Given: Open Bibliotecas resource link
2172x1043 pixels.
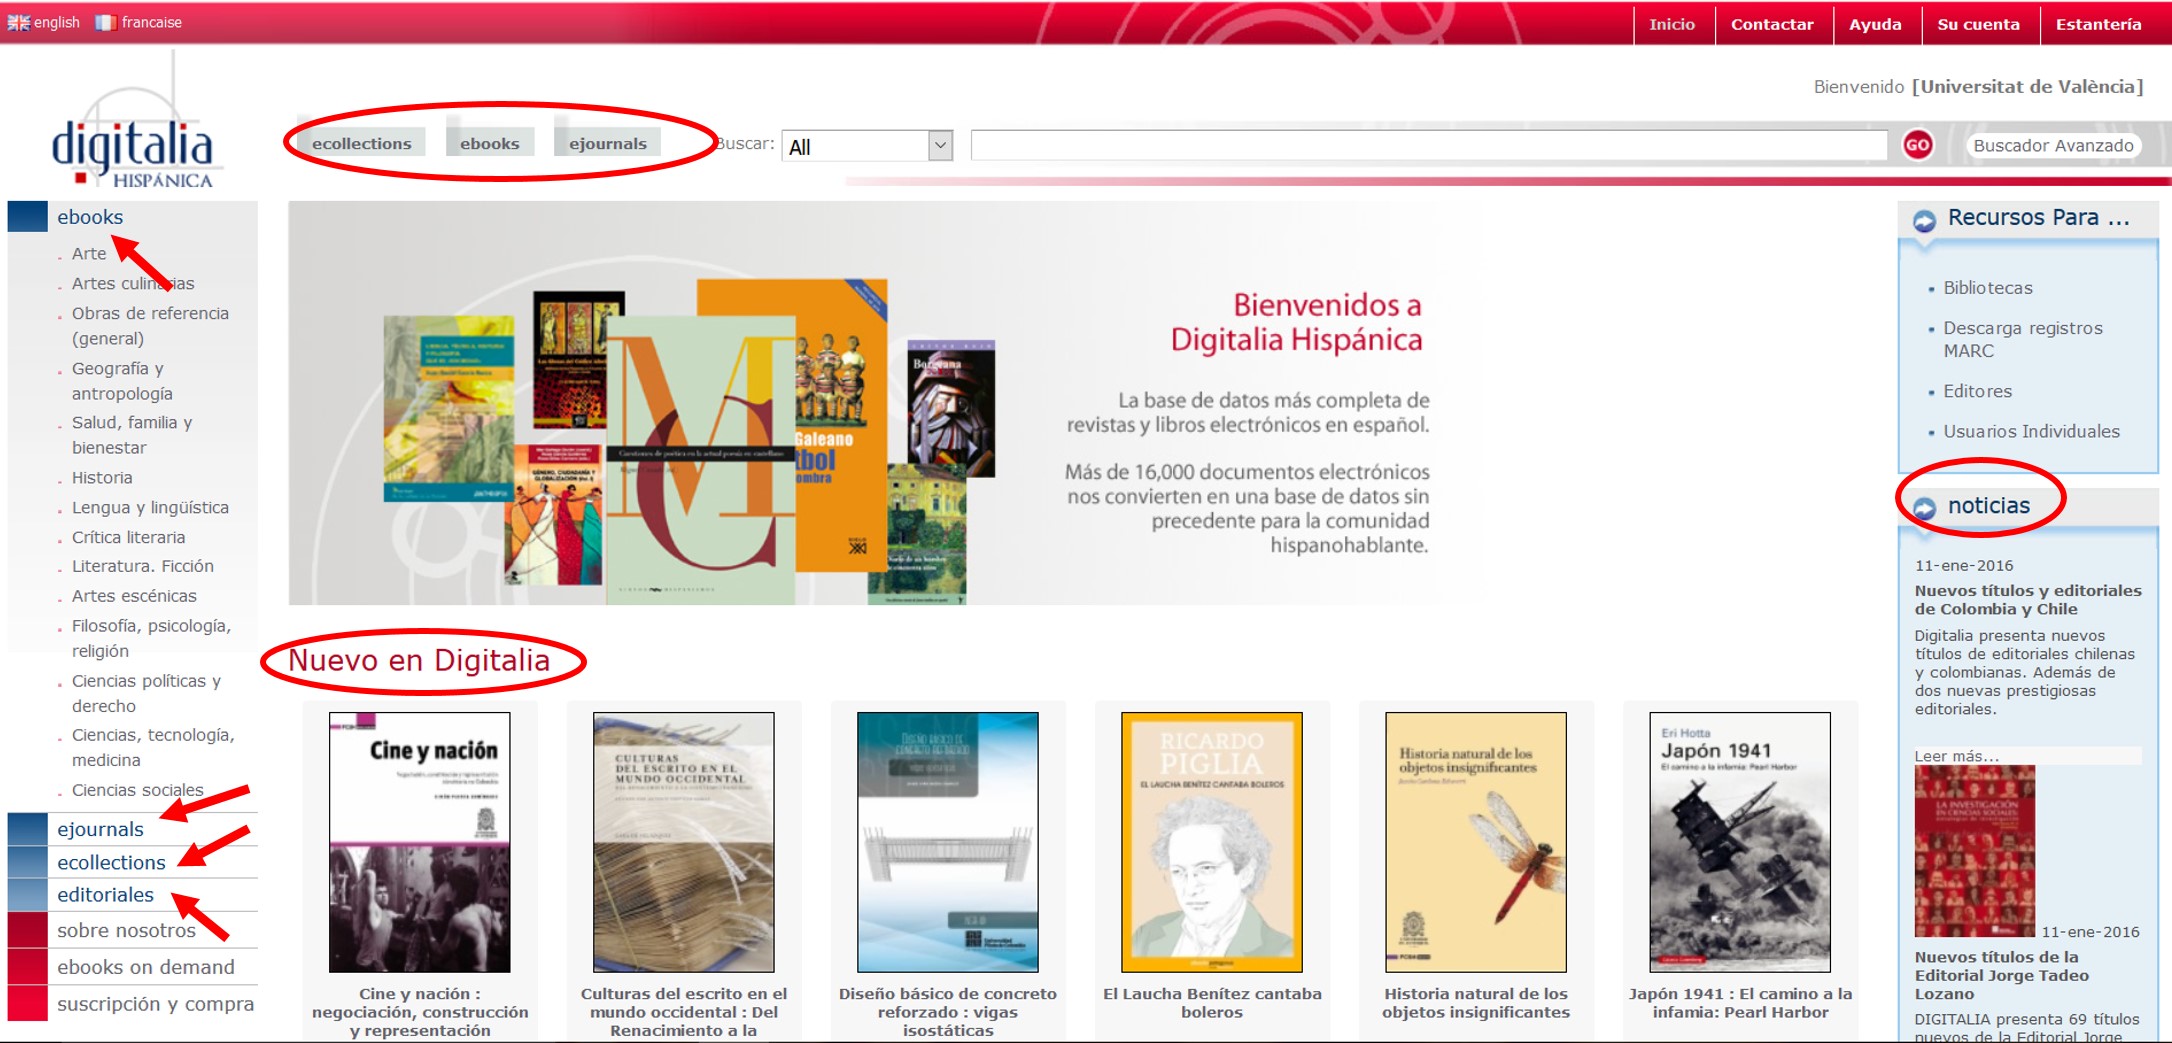Looking at the screenshot, I should (1988, 288).
